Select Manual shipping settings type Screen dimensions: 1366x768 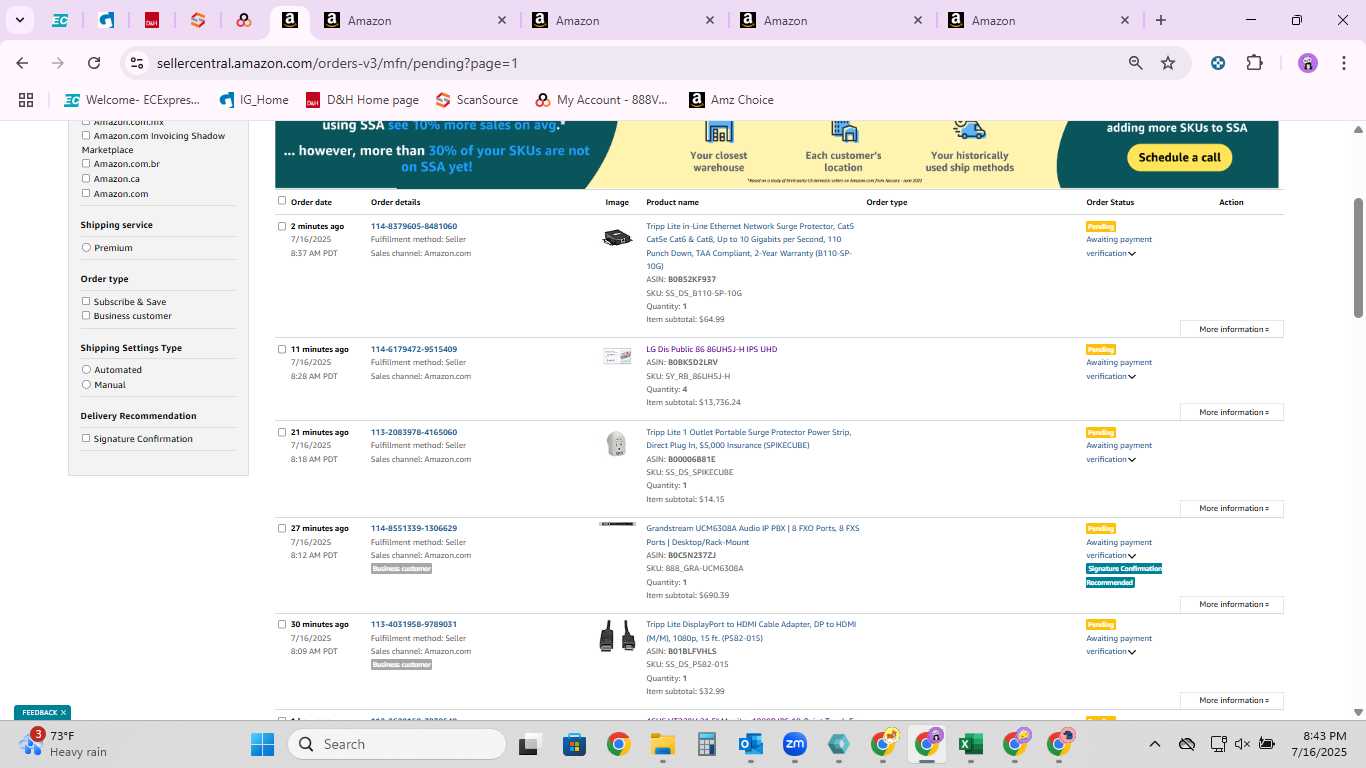tap(86, 384)
